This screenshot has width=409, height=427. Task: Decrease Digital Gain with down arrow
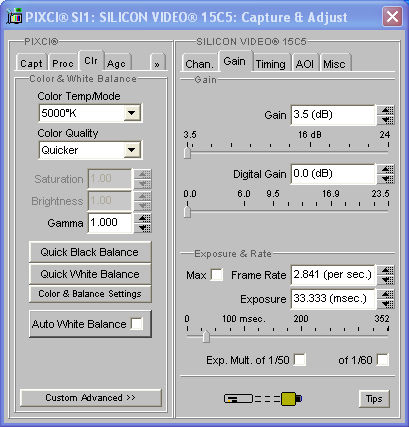386,179
